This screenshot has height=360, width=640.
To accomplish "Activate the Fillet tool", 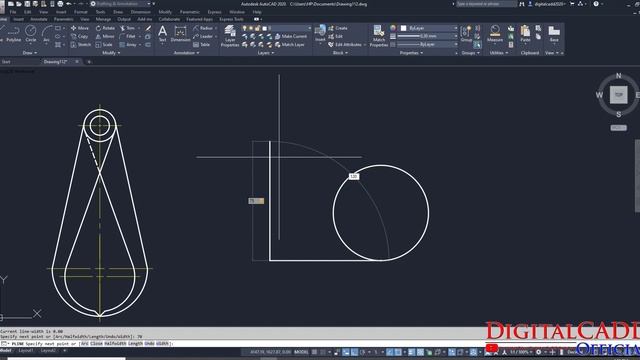I will [127, 36].
